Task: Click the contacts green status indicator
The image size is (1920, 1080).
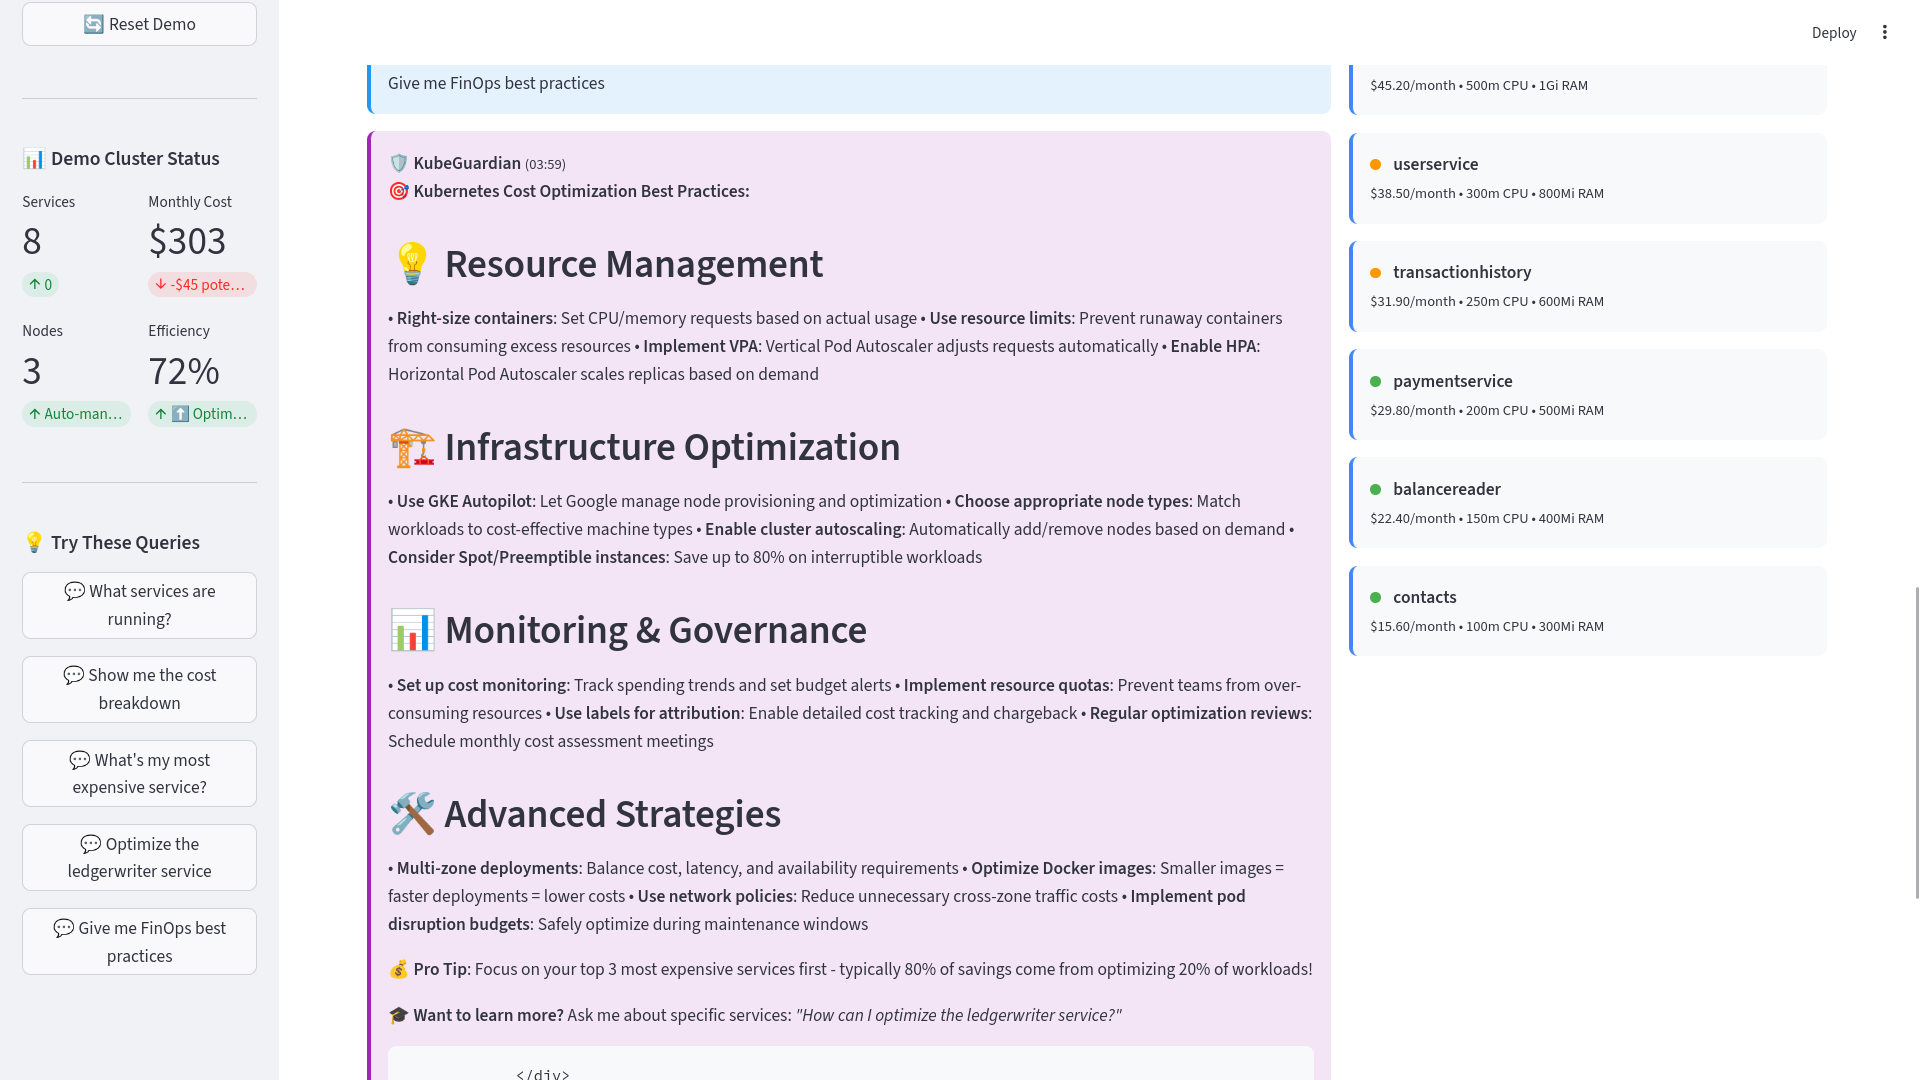Action: tap(1375, 598)
